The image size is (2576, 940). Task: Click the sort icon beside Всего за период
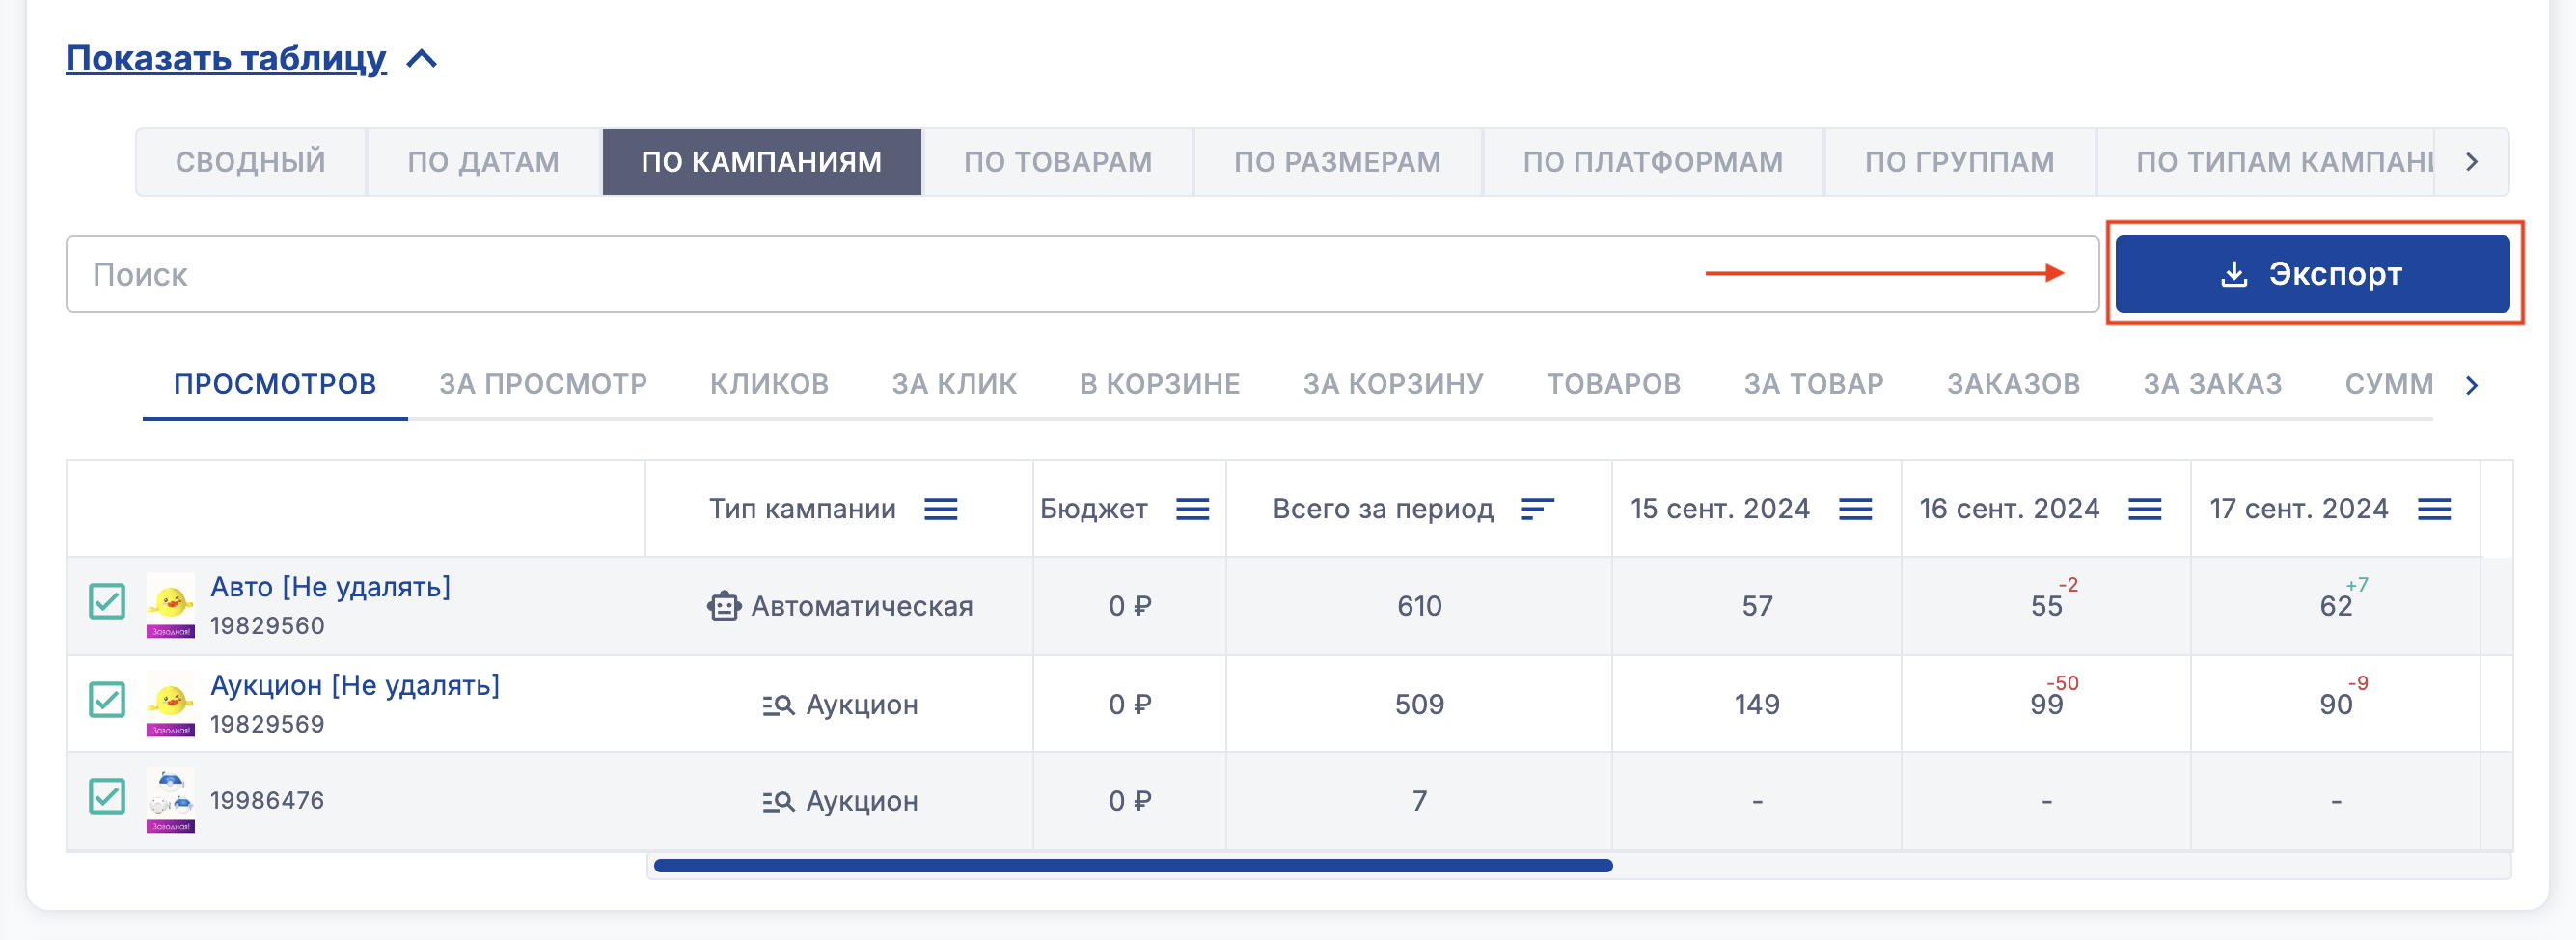pos(1537,510)
